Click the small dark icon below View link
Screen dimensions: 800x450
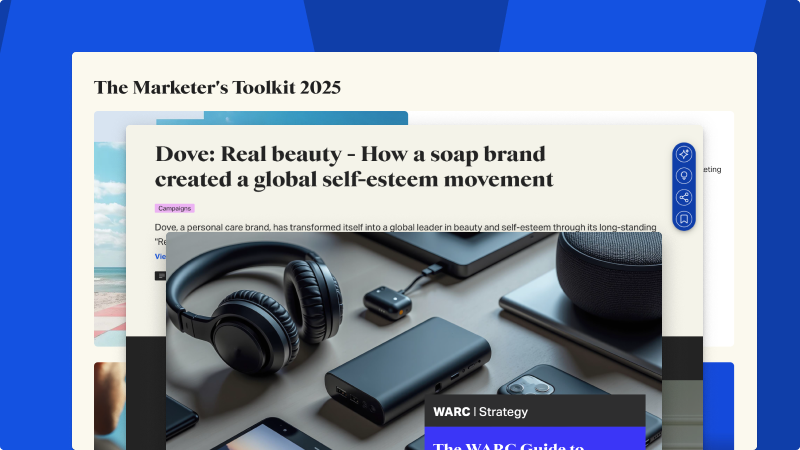tap(160, 276)
